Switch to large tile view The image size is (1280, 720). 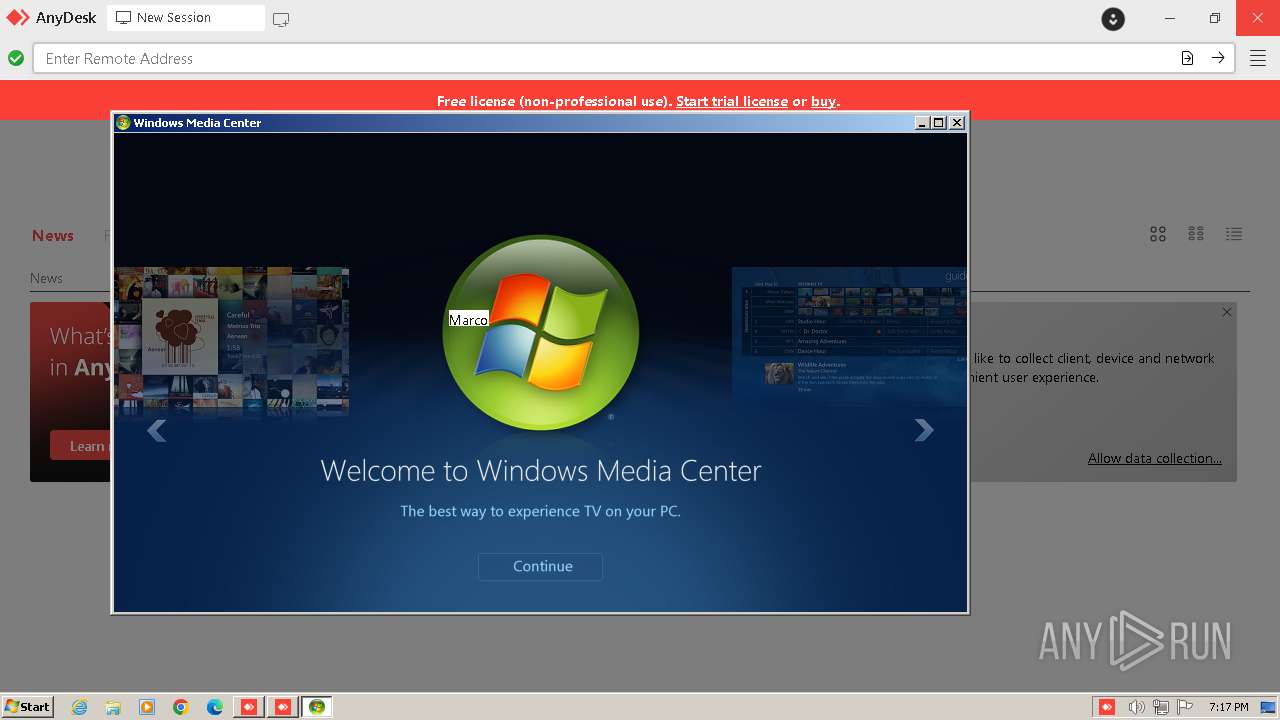(1158, 234)
